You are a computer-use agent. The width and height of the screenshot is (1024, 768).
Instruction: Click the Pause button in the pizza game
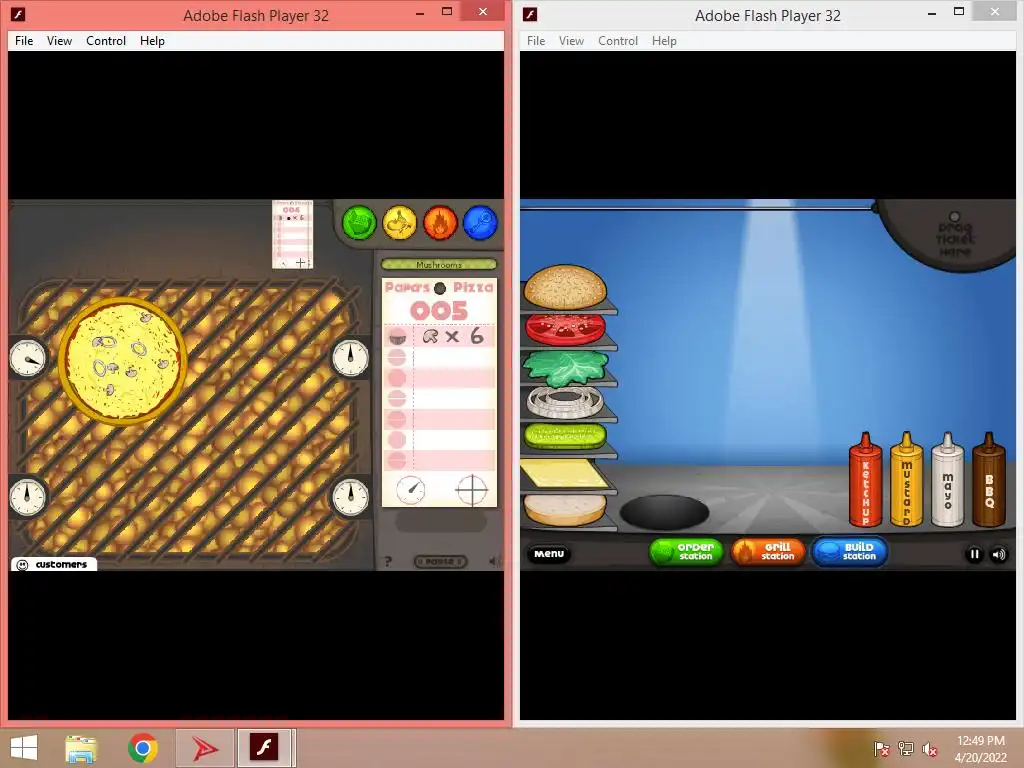click(x=441, y=562)
